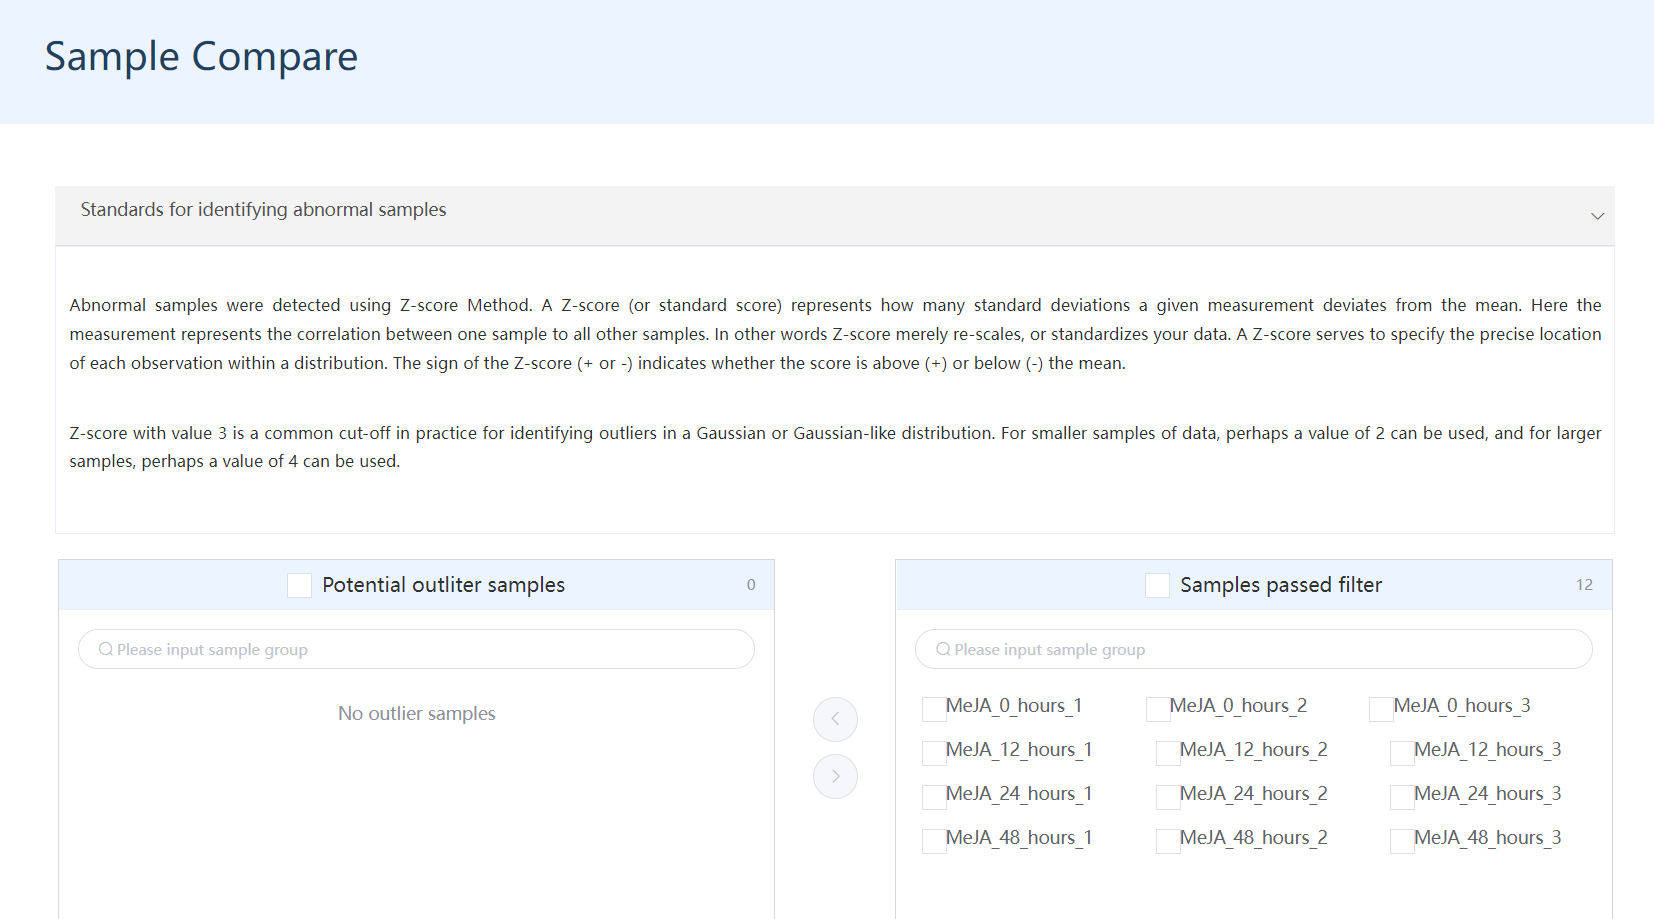Click the Potential outliter samples label
The height and width of the screenshot is (919, 1654).
coord(443,585)
